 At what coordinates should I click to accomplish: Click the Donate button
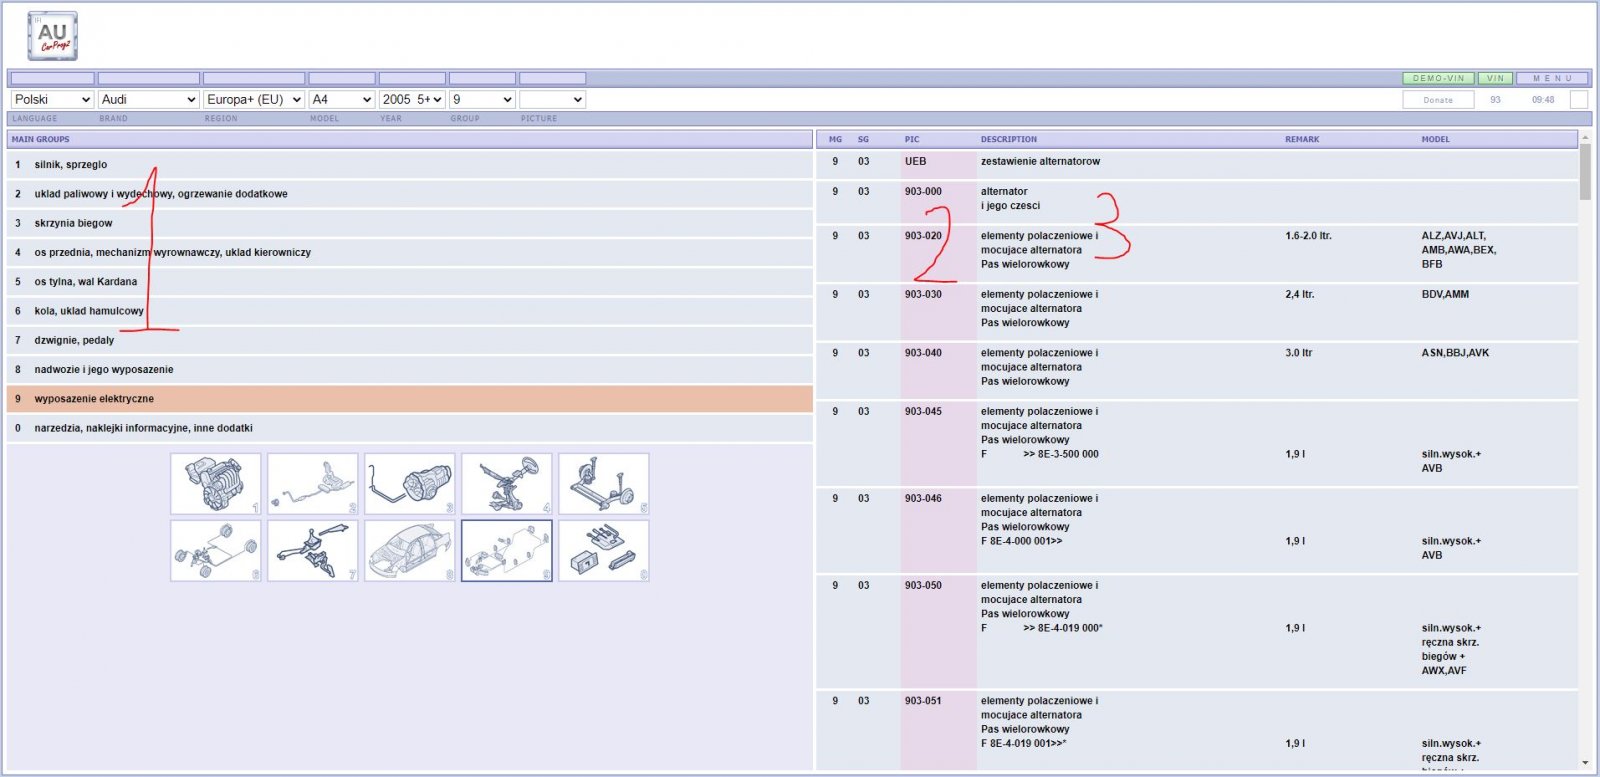point(1438,100)
